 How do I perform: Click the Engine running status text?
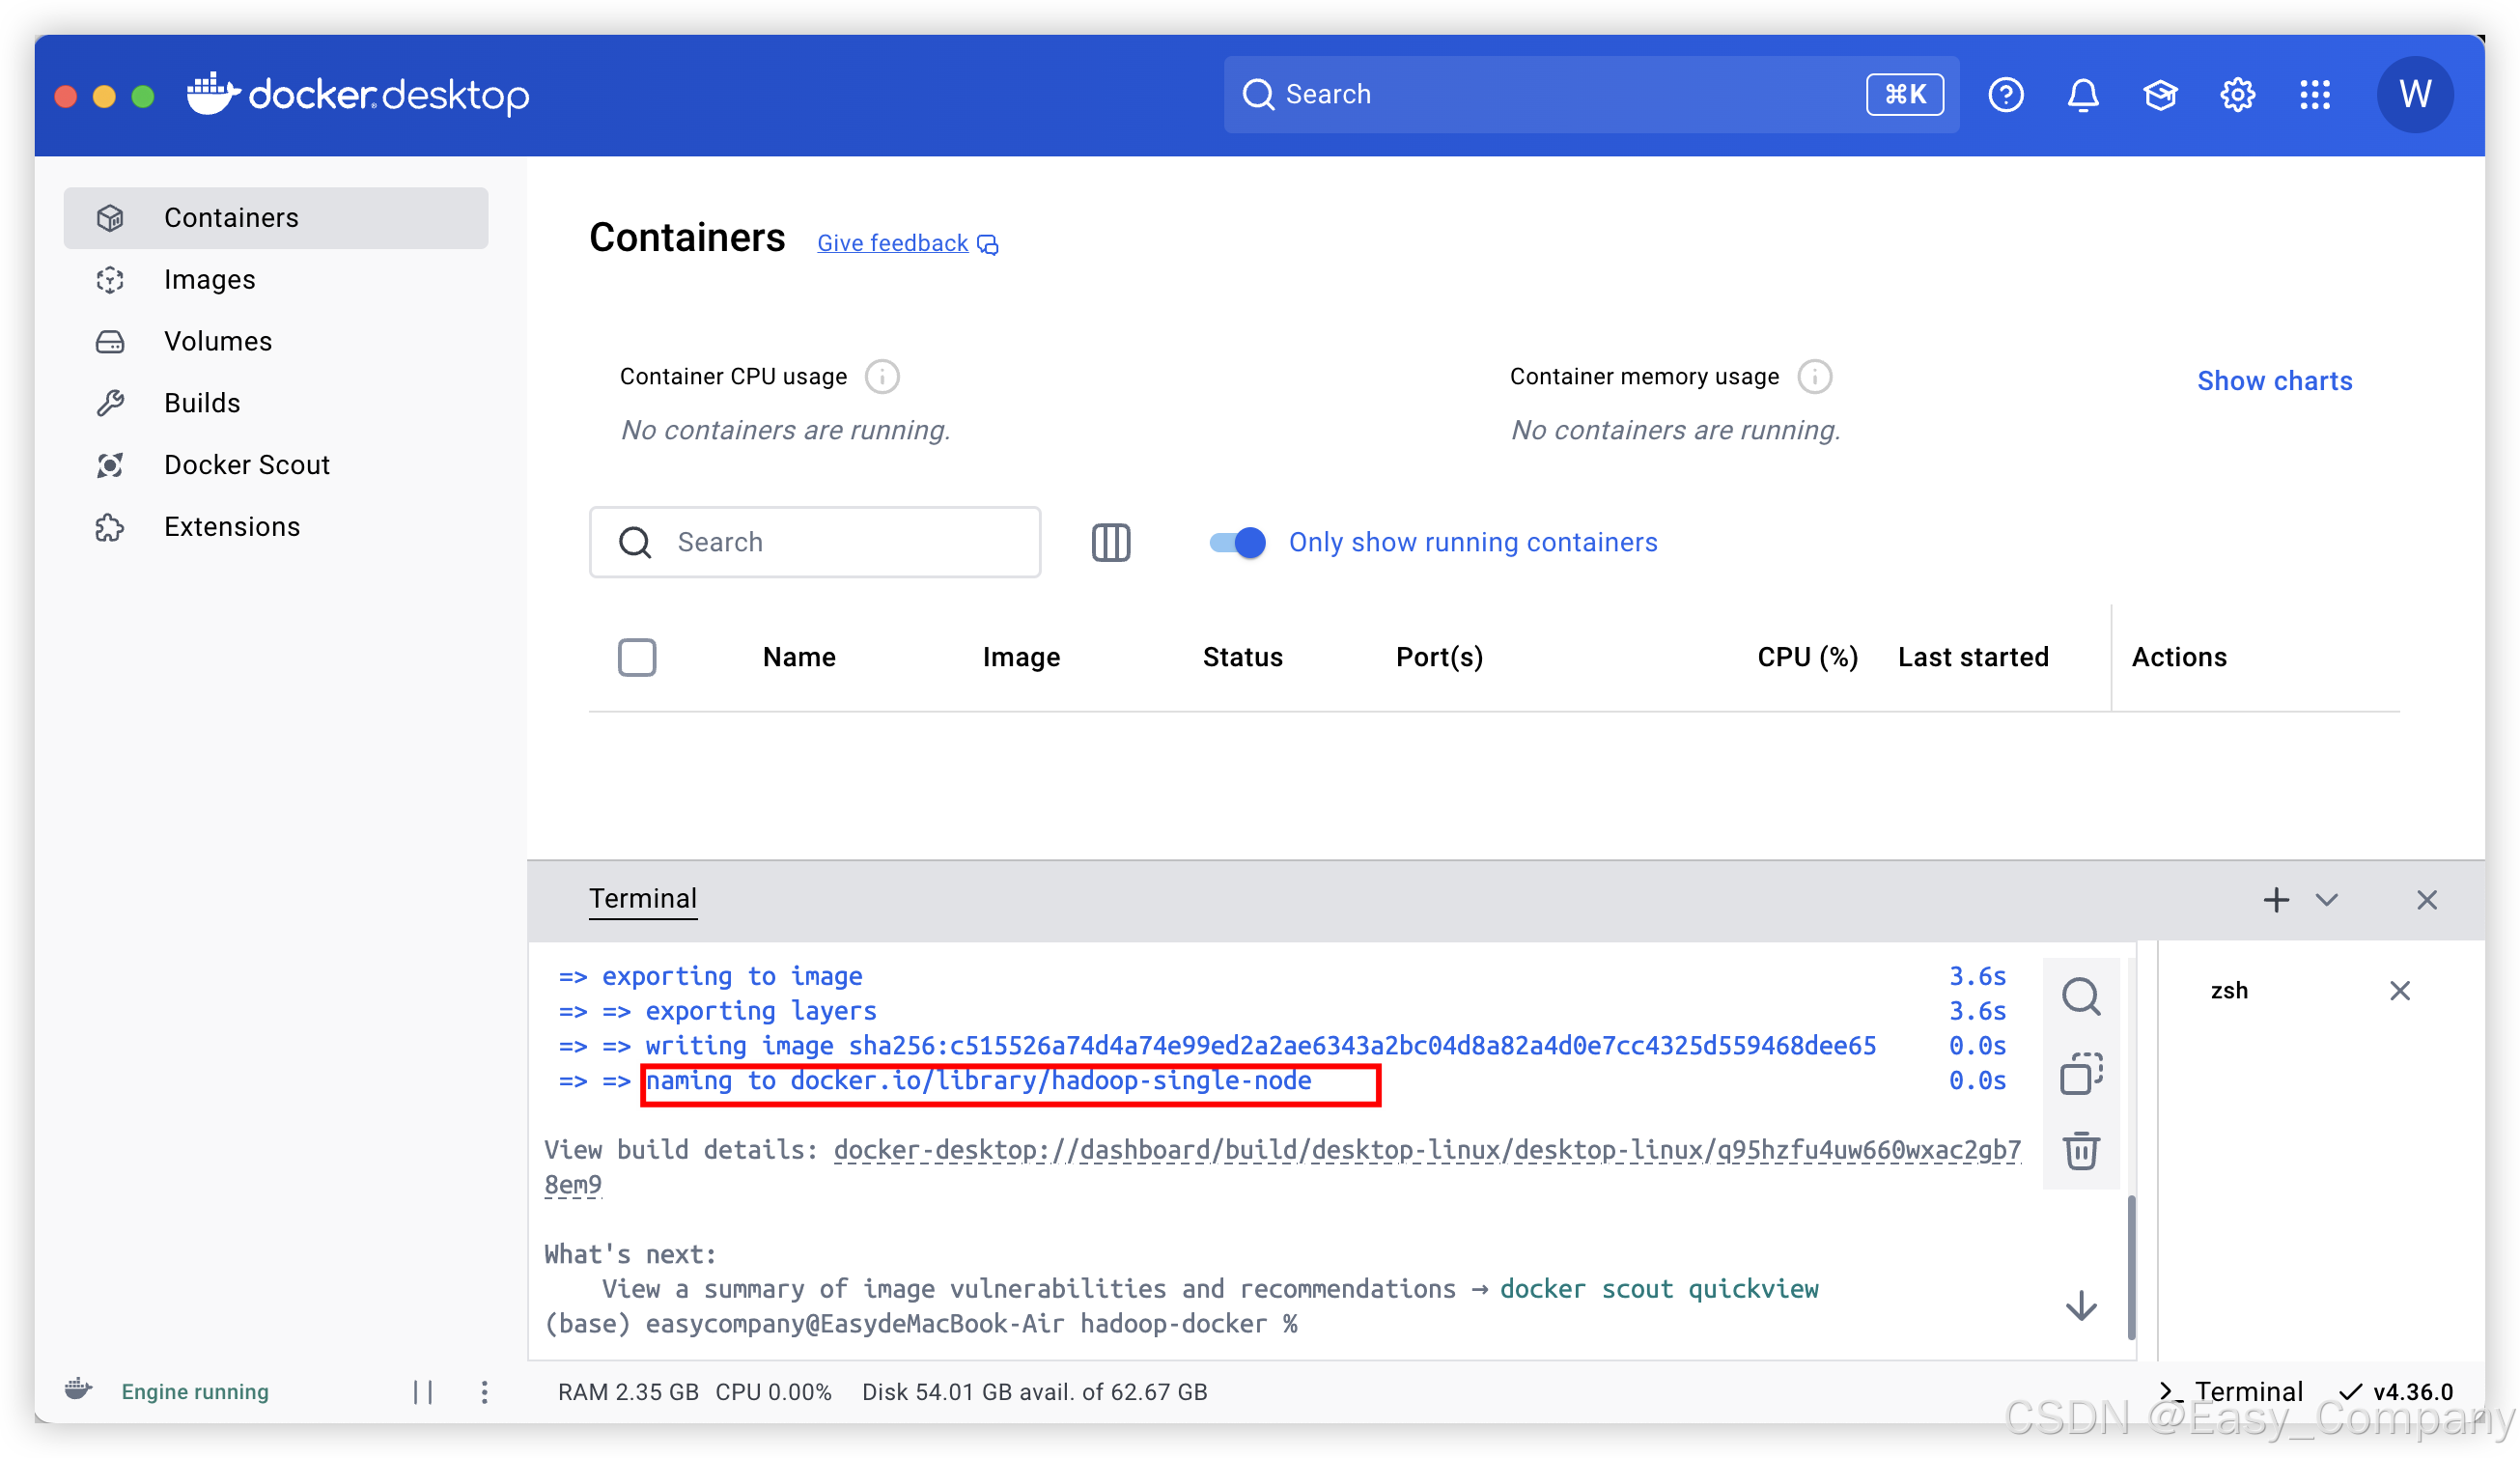(195, 1392)
